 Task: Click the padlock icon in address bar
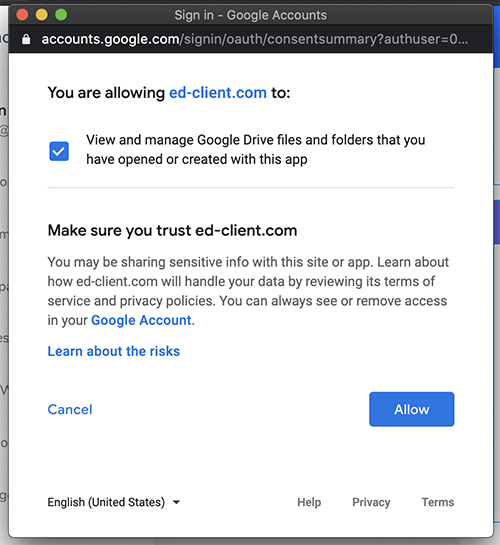tap(26, 39)
